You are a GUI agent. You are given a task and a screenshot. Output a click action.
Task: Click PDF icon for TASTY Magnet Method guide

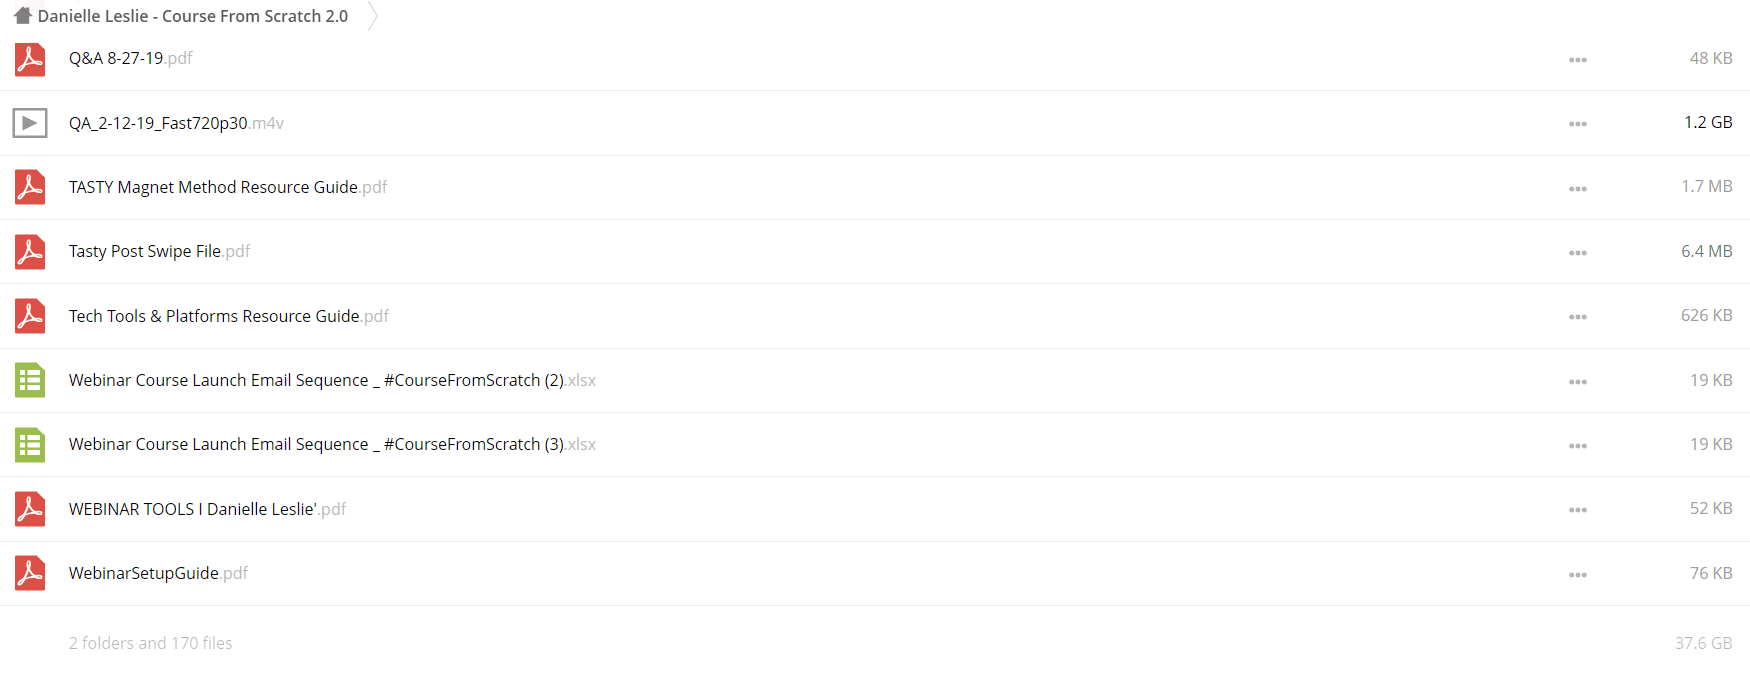[30, 187]
